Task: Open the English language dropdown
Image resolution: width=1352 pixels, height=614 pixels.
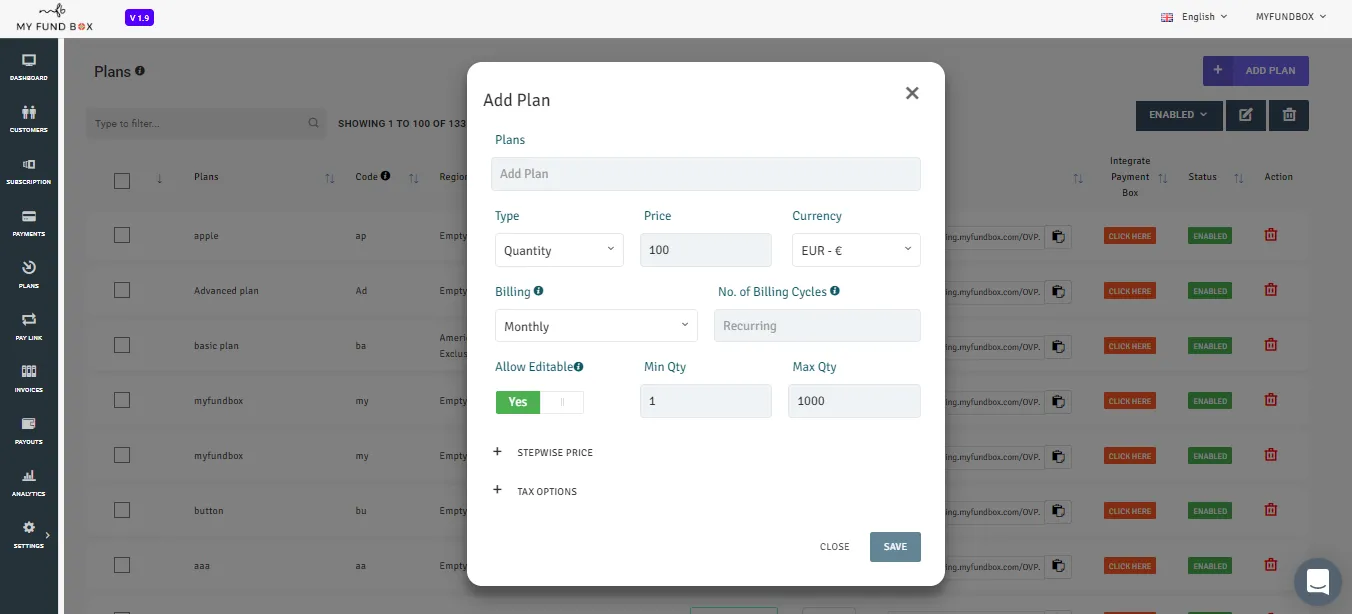Action: coord(1194,17)
